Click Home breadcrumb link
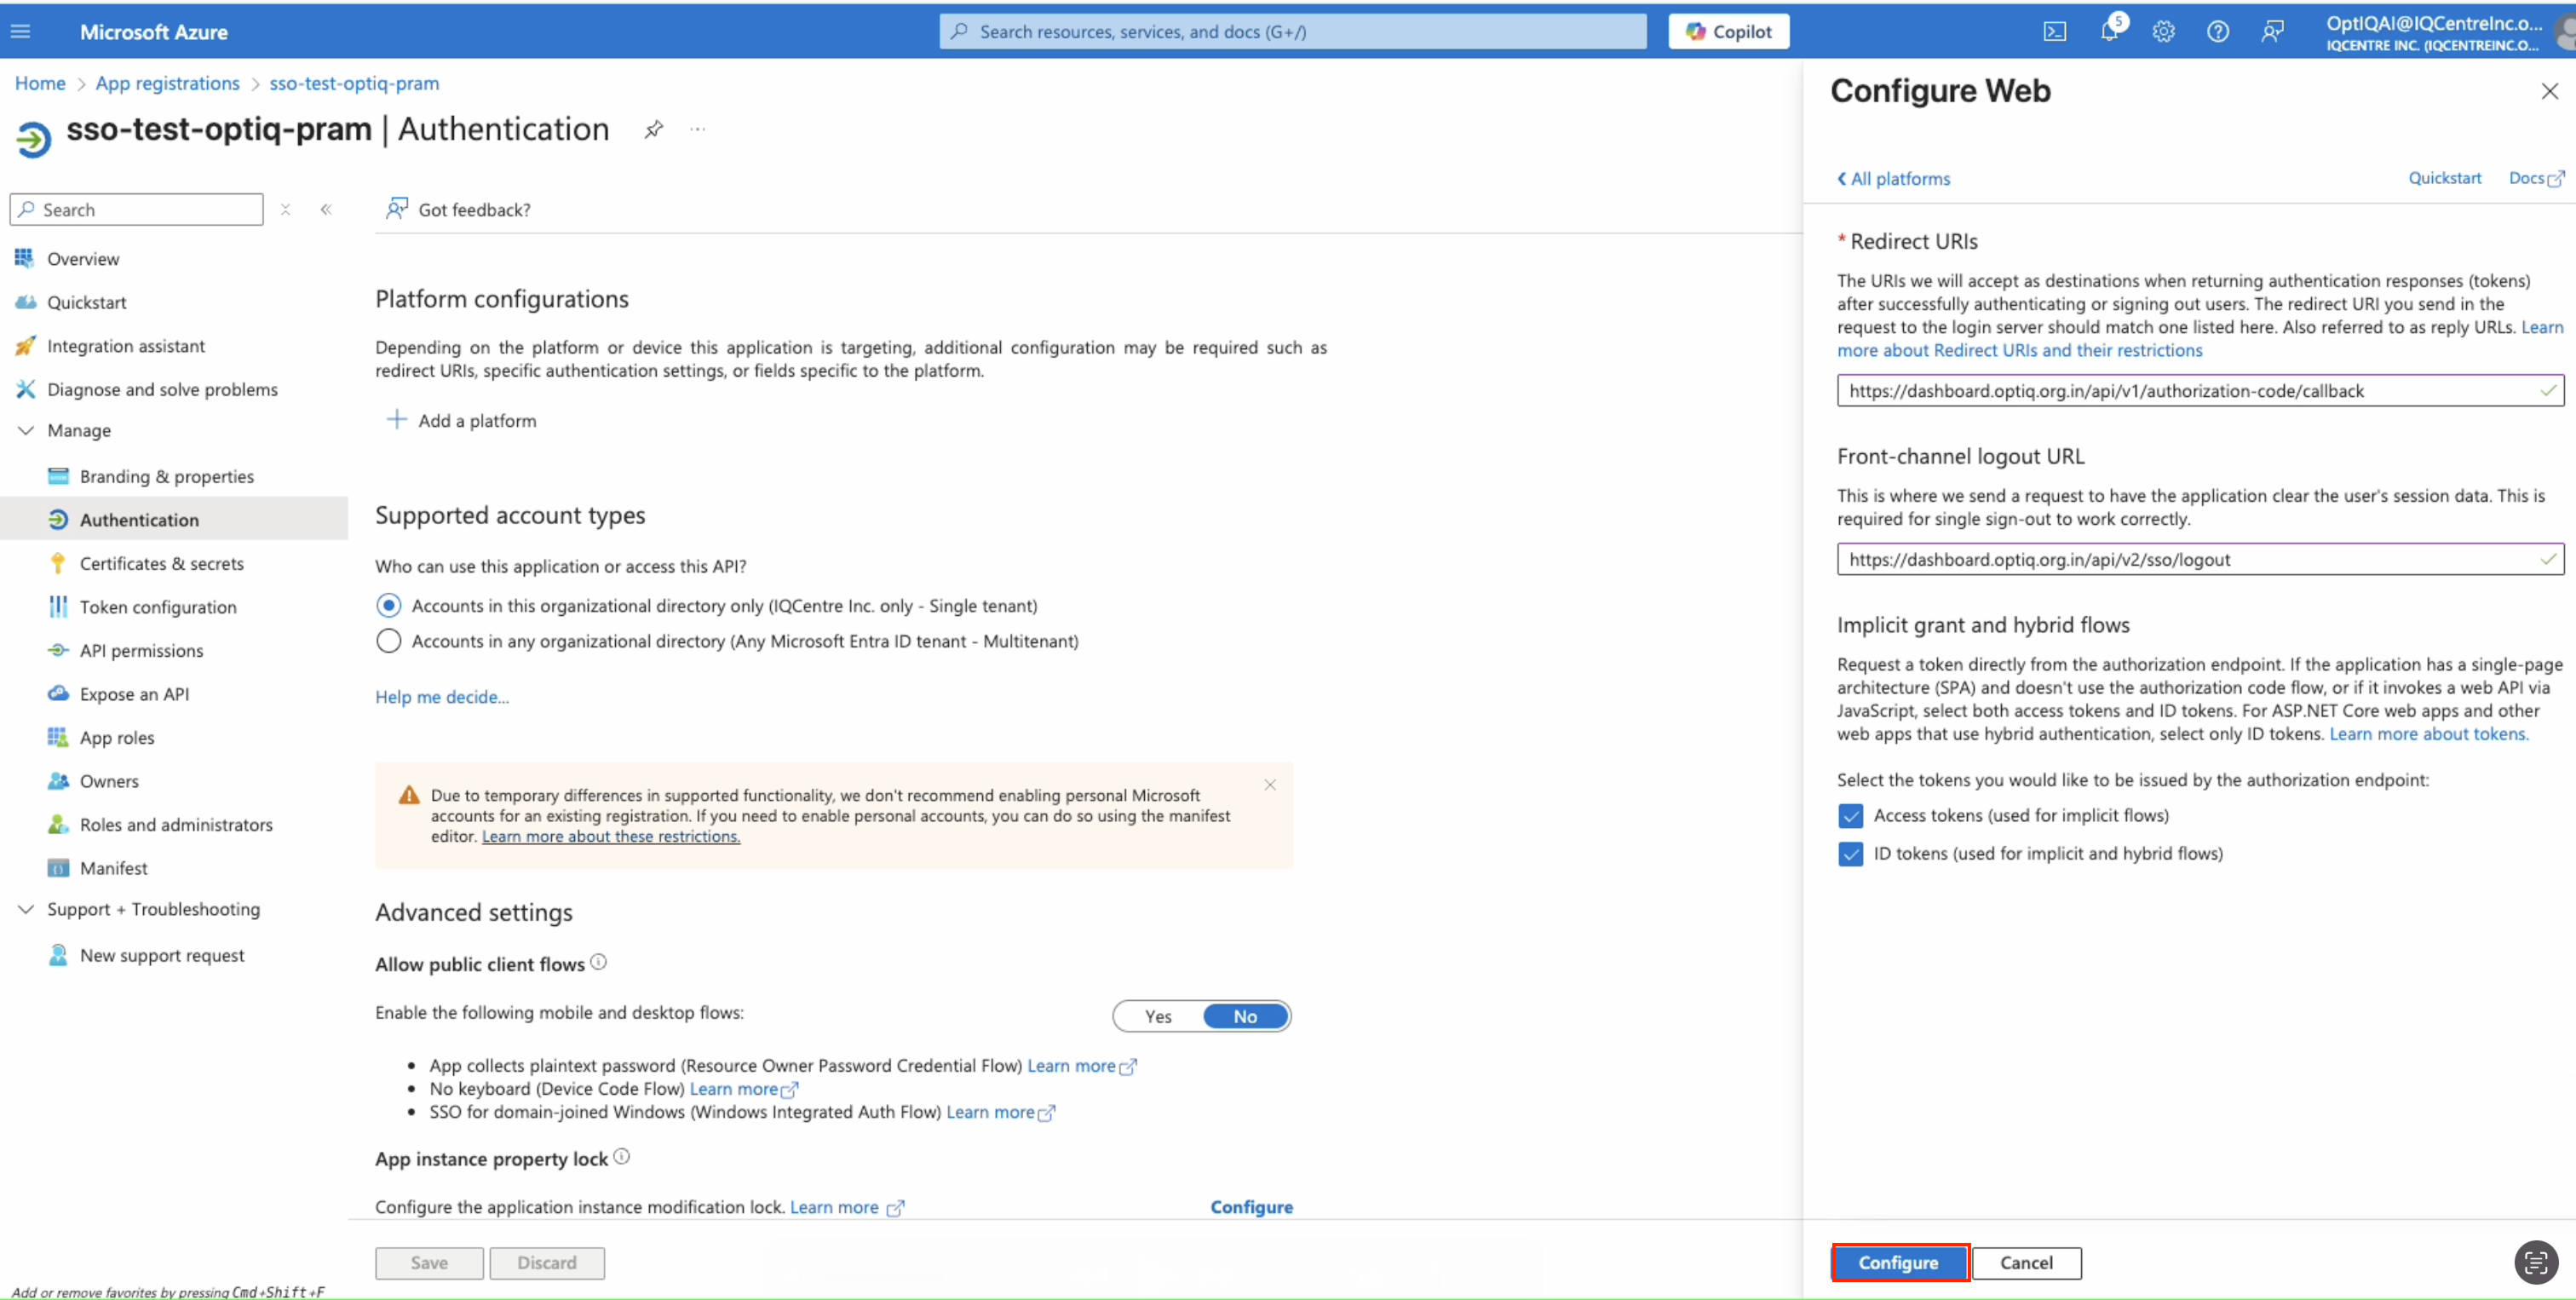2576x1300 pixels. 40,83
